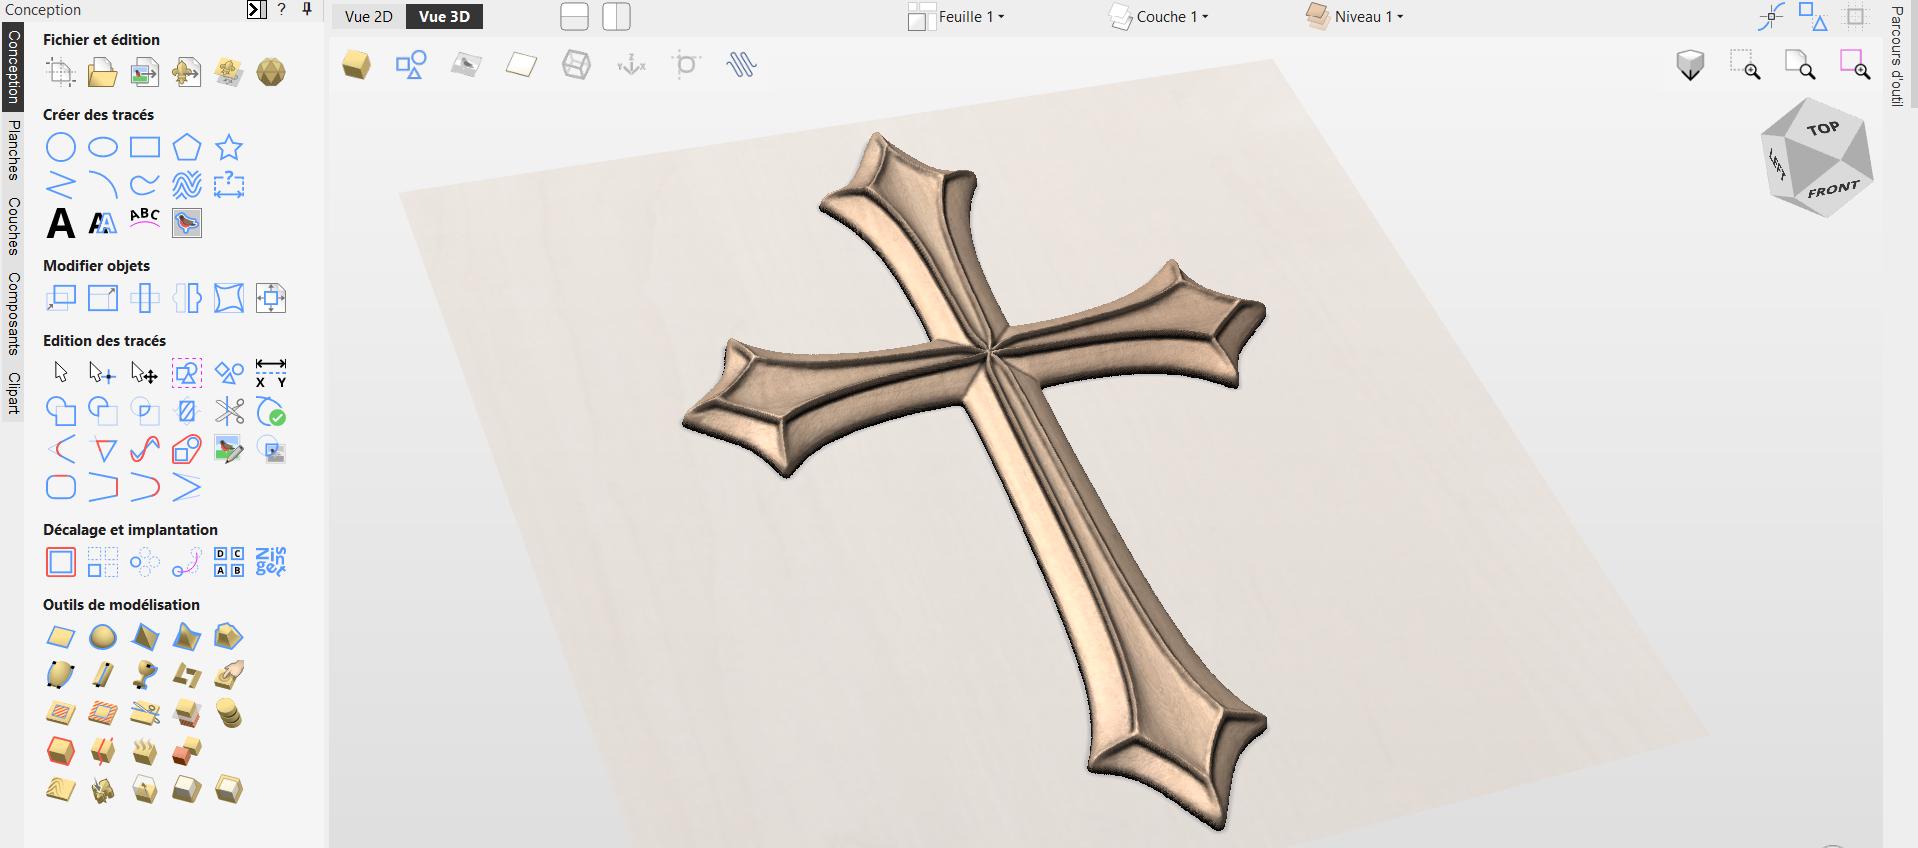Click the smoothing component steam icon

[145, 751]
